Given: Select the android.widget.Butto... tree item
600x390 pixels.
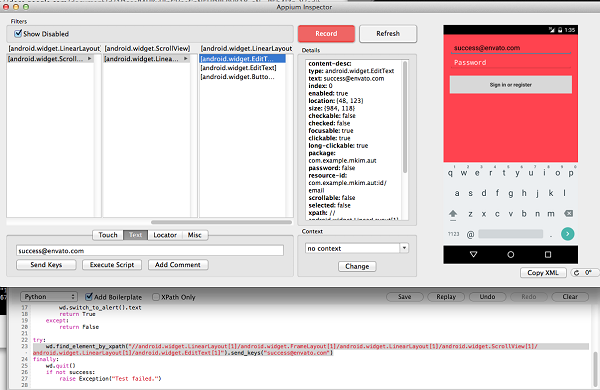Looking at the screenshot, I should pos(237,77).
